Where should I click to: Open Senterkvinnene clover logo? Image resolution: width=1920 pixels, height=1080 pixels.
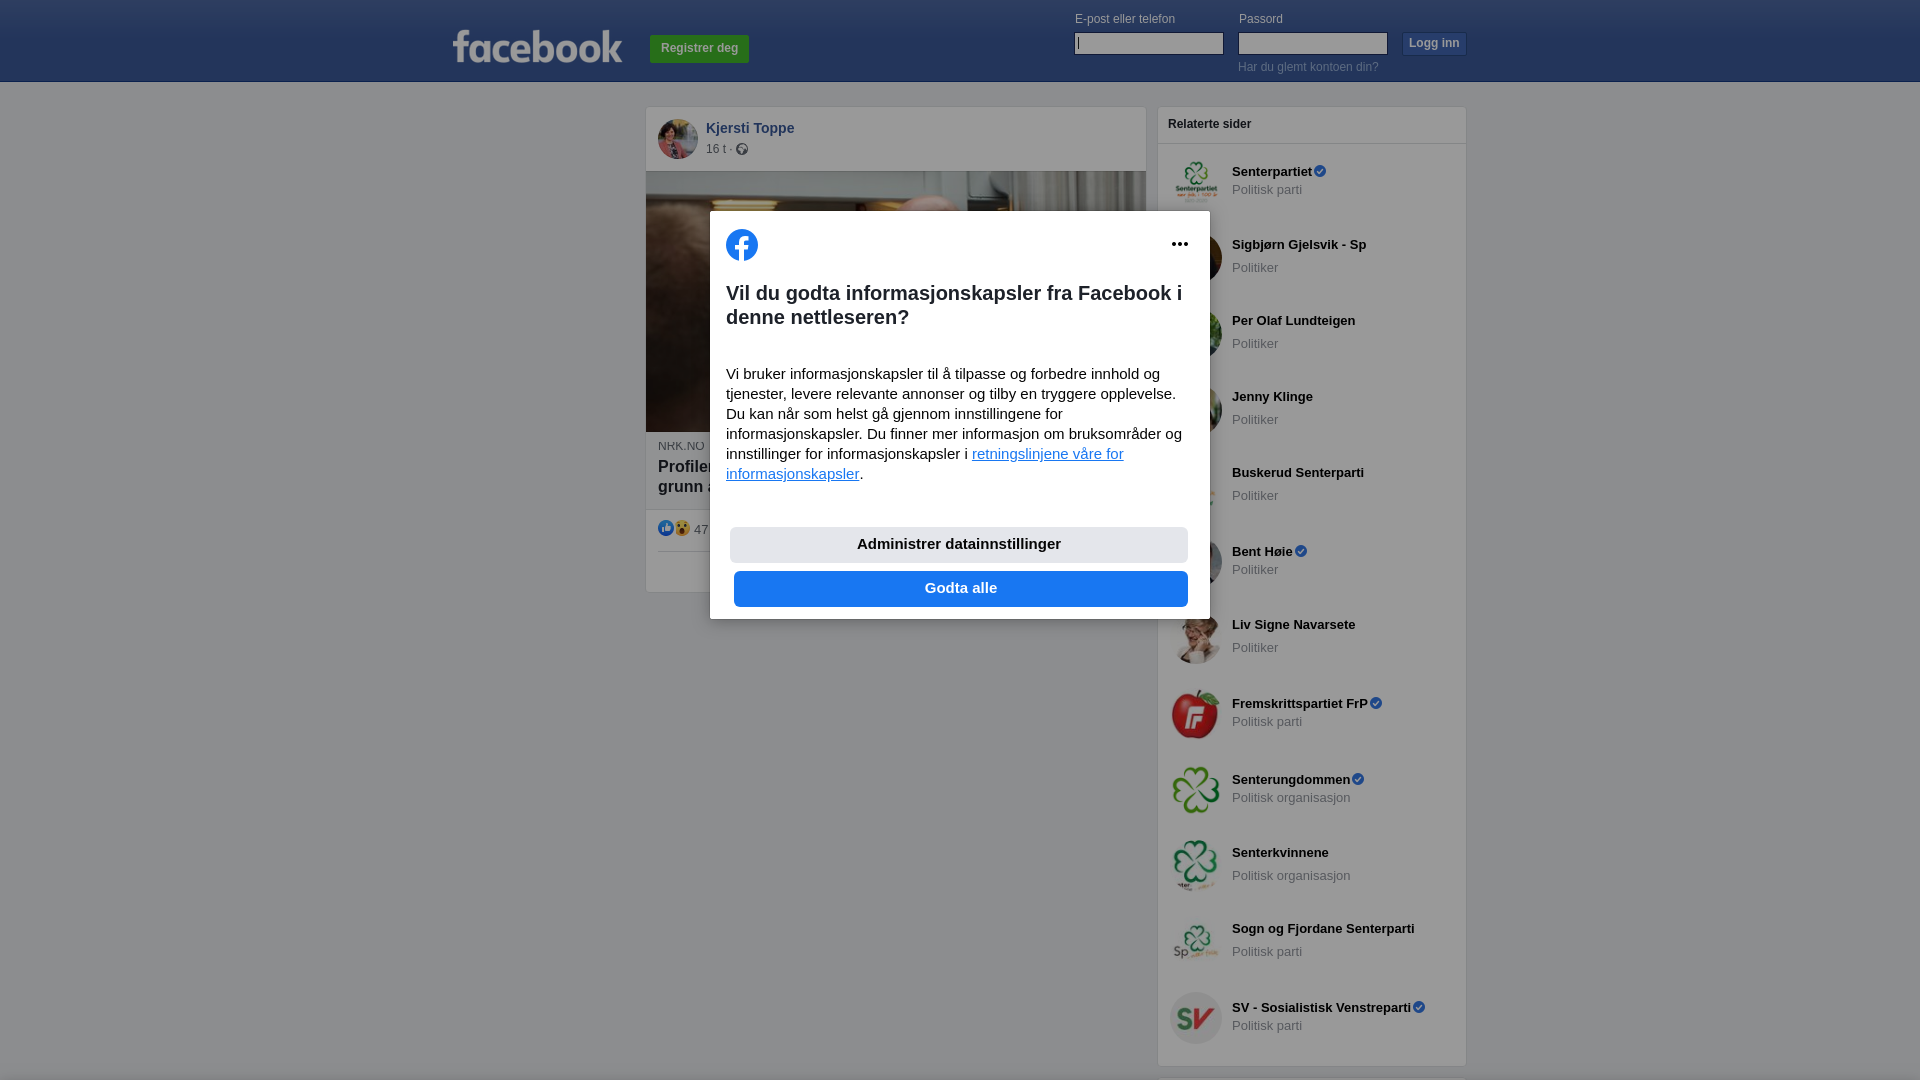coord(1196,866)
